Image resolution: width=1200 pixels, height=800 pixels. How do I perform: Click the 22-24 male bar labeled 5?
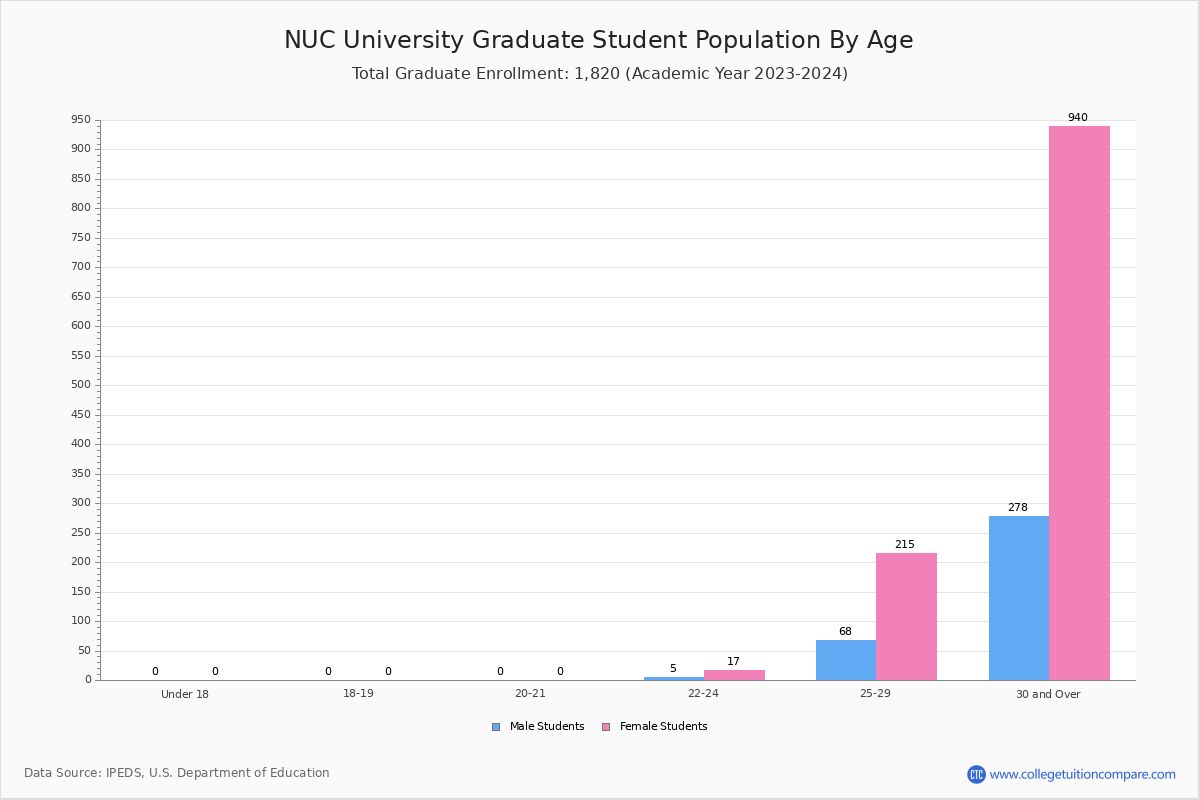(674, 678)
